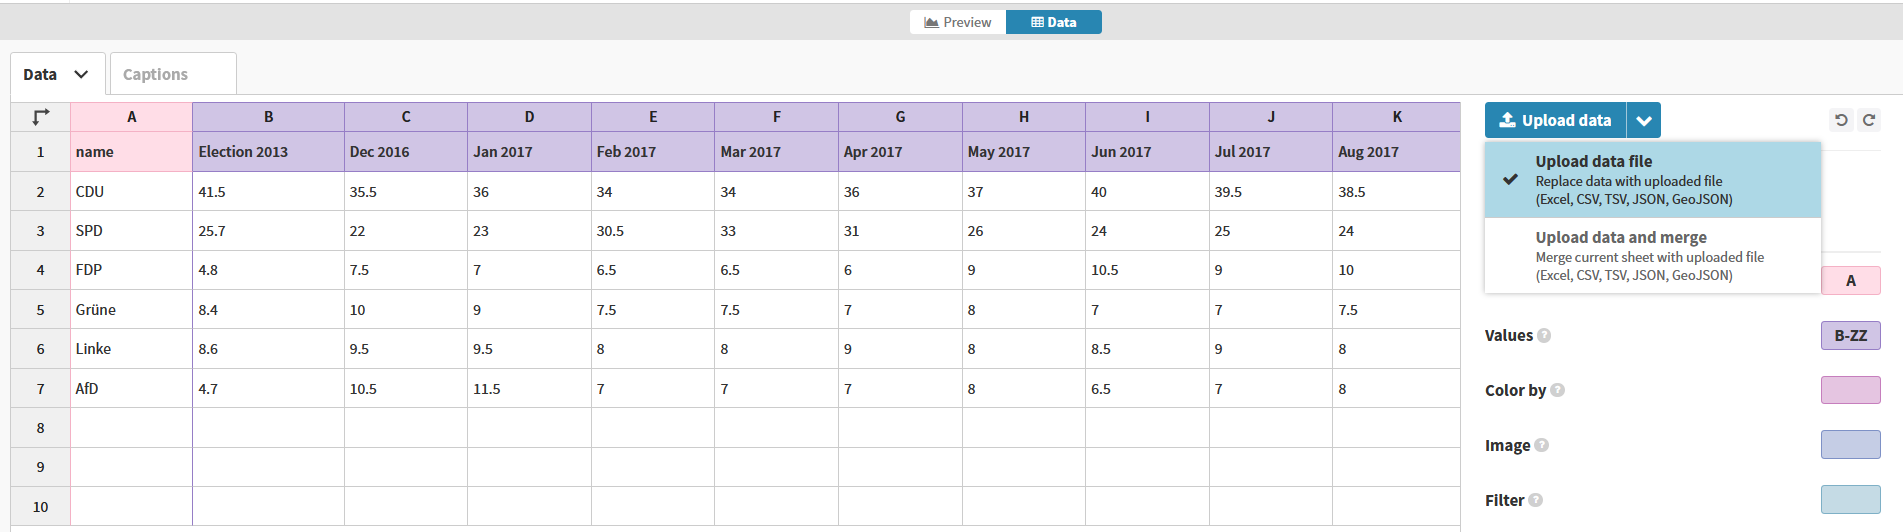Viewport: 1903px width, 532px height.
Task: Toggle upload options dropdown arrow
Action: tap(1644, 120)
